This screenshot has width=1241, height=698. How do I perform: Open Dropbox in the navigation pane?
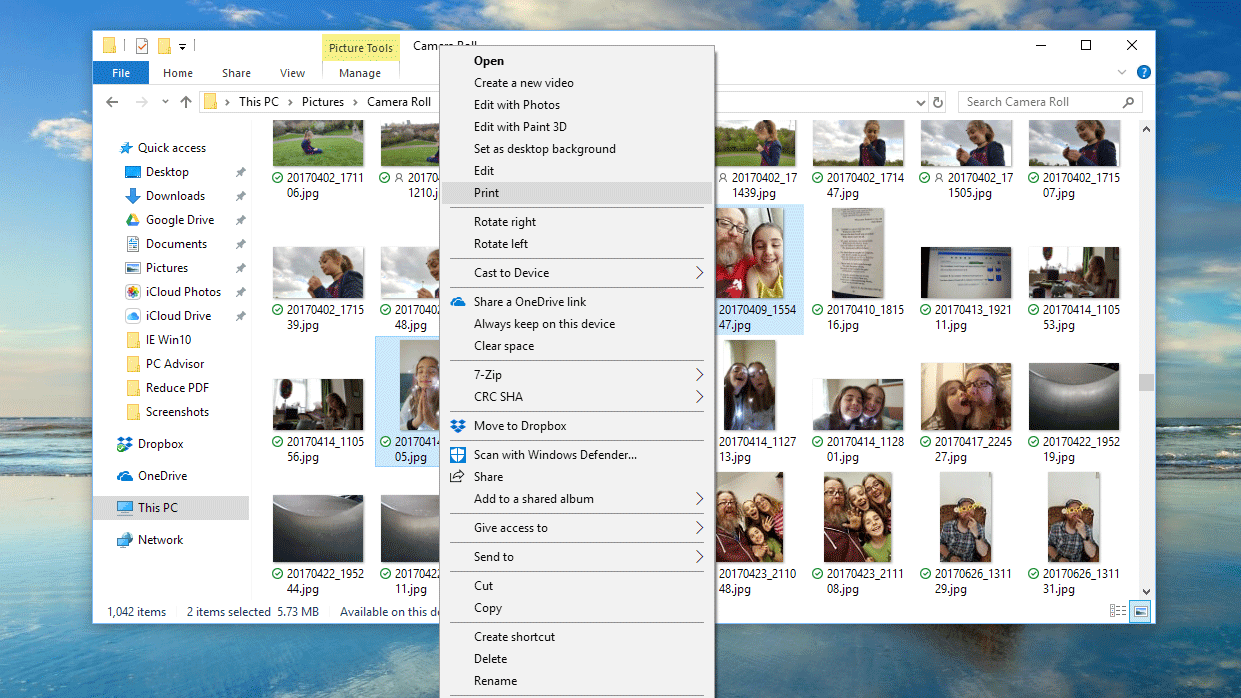coord(151,444)
